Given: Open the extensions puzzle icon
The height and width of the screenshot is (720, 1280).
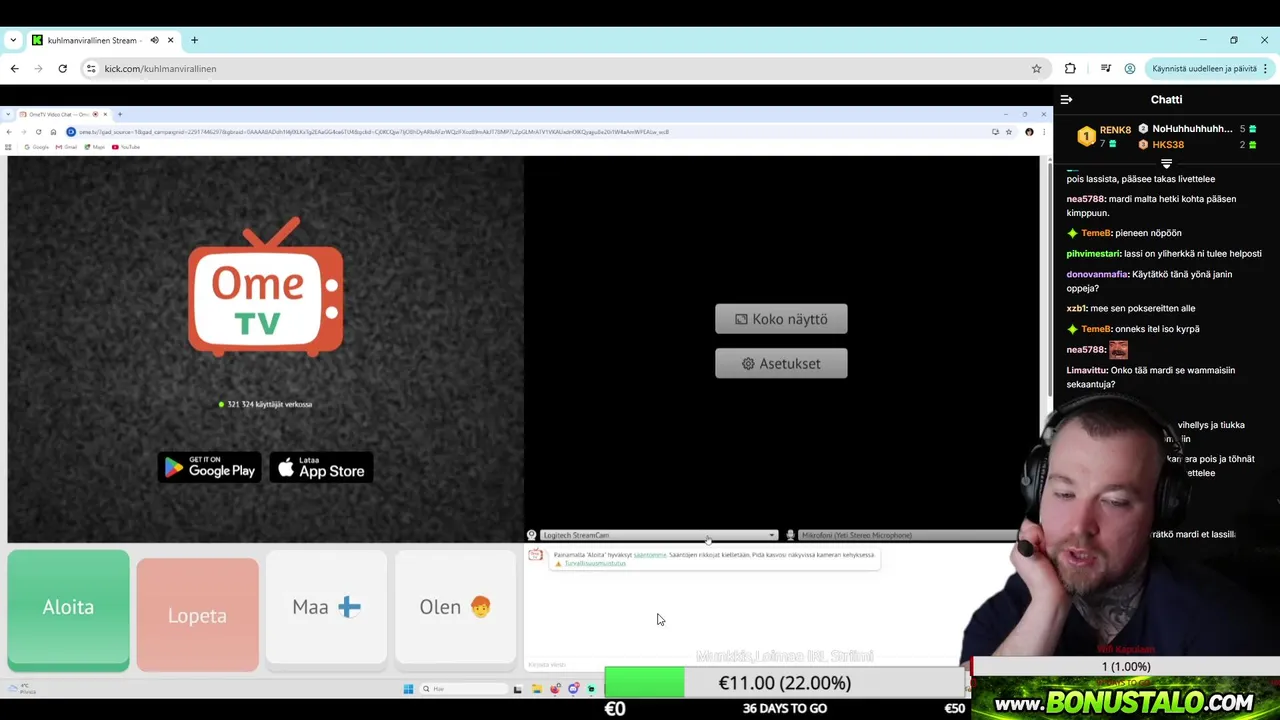Looking at the screenshot, I should click(x=1070, y=69).
